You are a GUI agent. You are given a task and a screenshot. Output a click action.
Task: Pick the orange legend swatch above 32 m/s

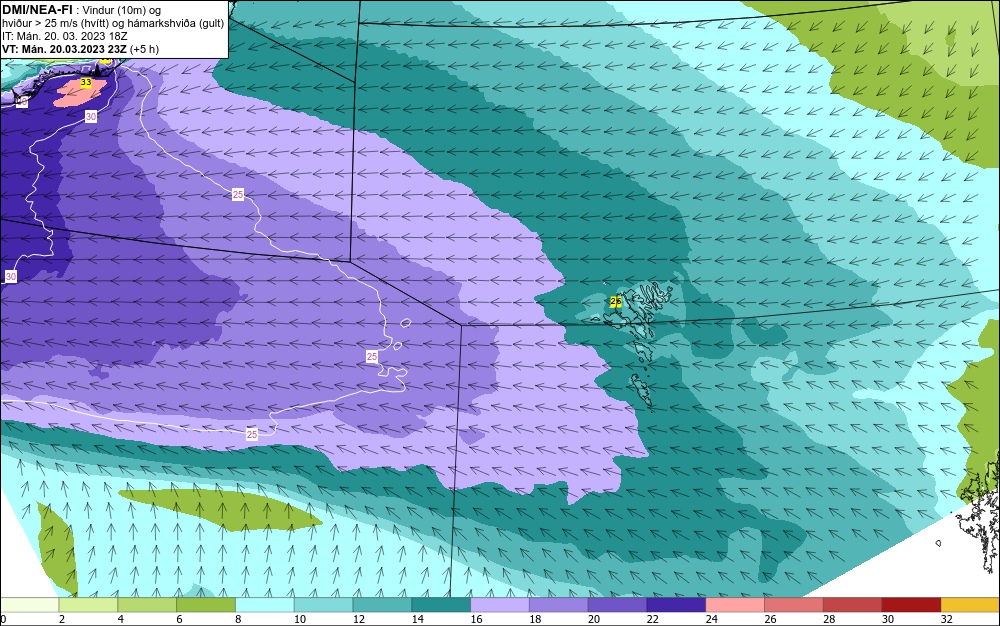pos(970,605)
